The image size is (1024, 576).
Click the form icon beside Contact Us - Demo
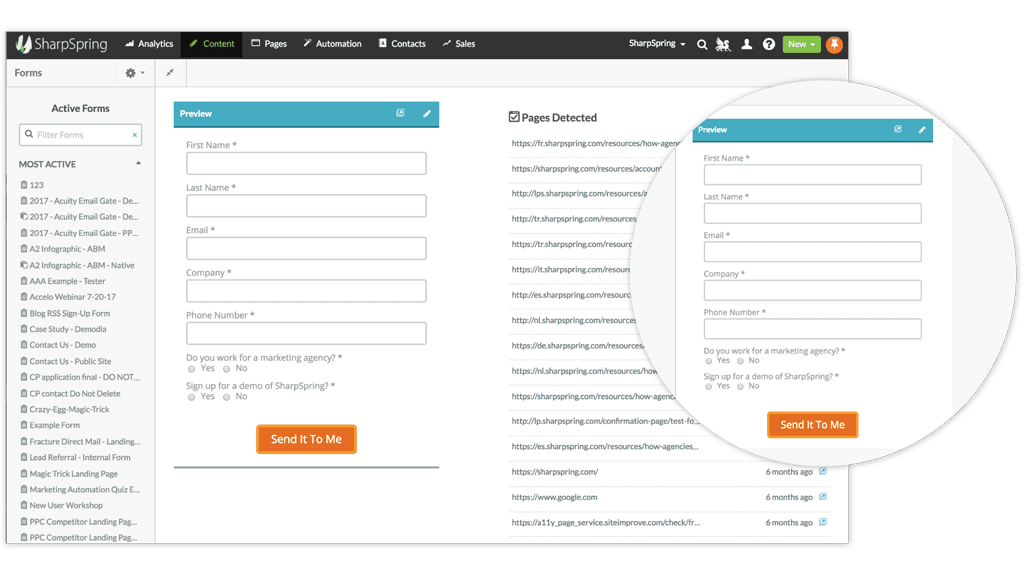[24, 344]
